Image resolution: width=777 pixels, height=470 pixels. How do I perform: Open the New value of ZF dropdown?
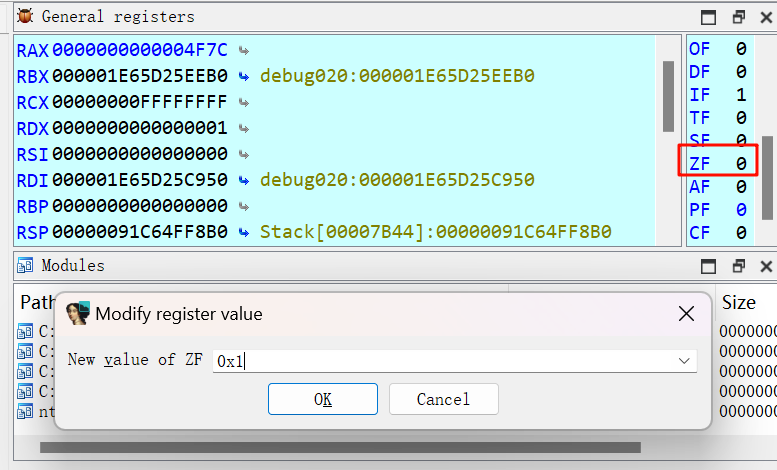(684, 361)
